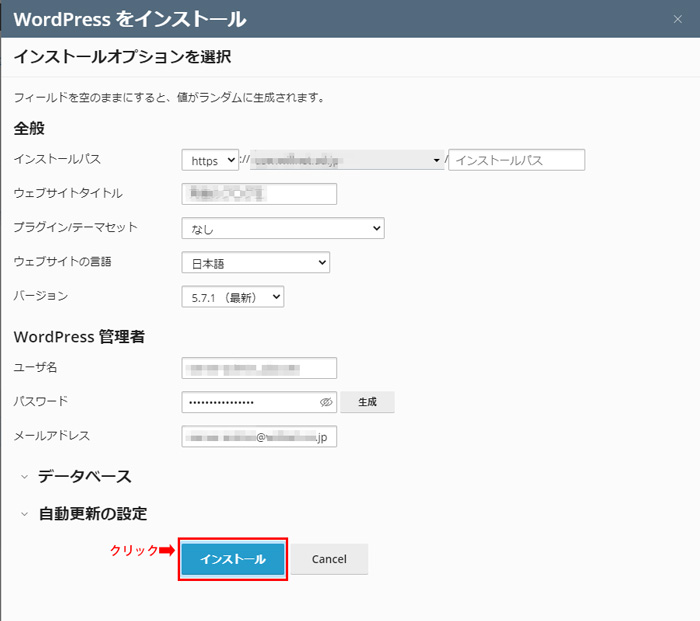Click the Cancel button
Viewport: 700px width, 621px height.
[329, 559]
